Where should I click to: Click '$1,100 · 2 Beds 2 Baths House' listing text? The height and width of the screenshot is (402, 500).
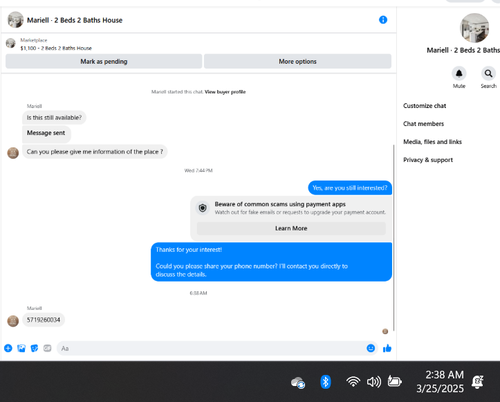point(56,48)
